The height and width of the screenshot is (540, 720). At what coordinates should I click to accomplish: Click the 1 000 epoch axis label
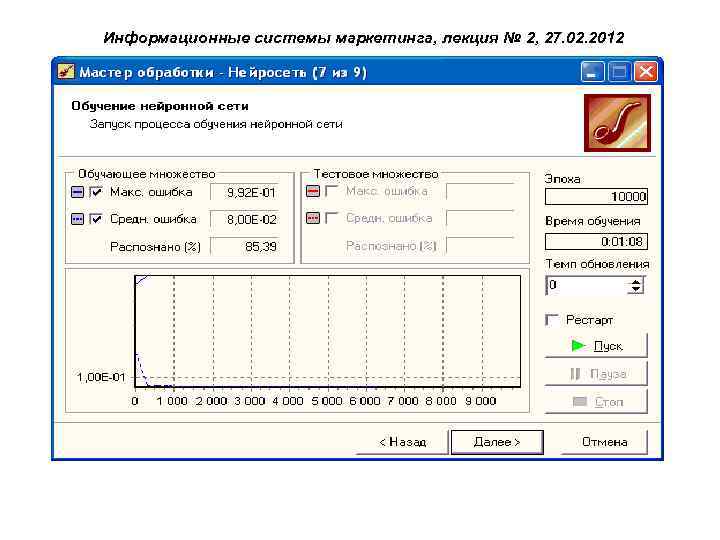coord(172,401)
